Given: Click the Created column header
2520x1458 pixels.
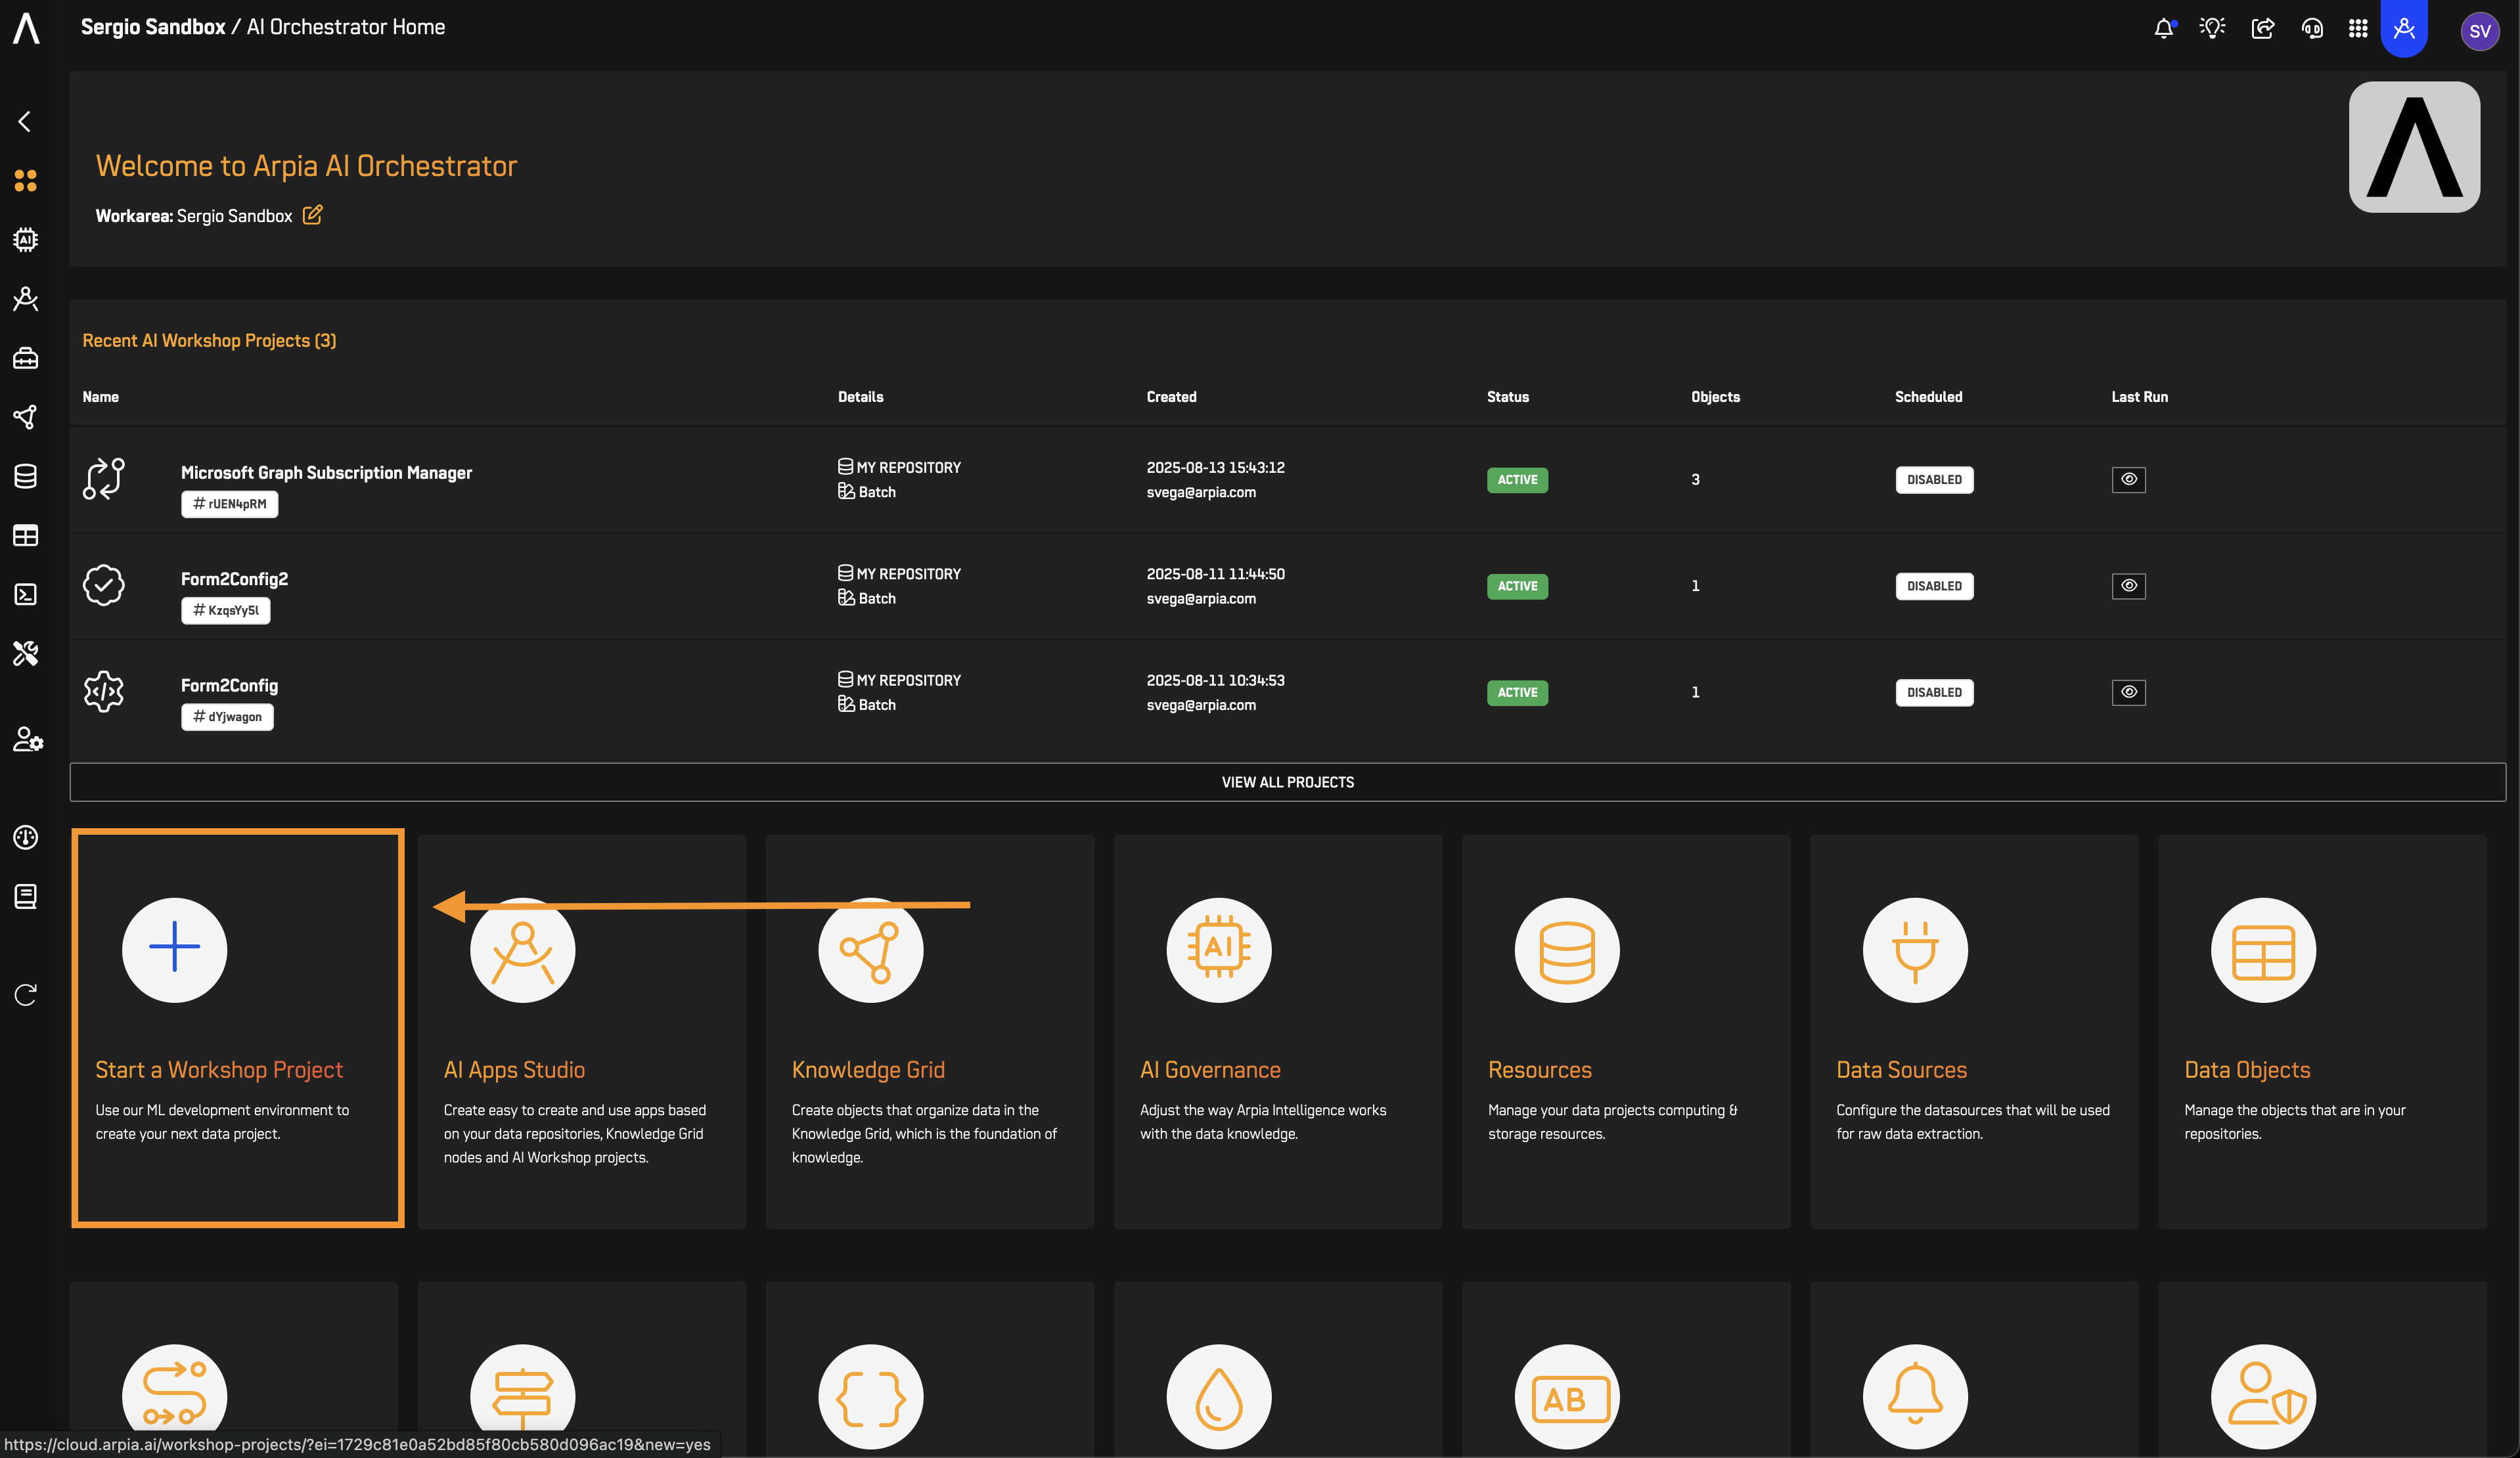Looking at the screenshot, I should [1171, 397].
